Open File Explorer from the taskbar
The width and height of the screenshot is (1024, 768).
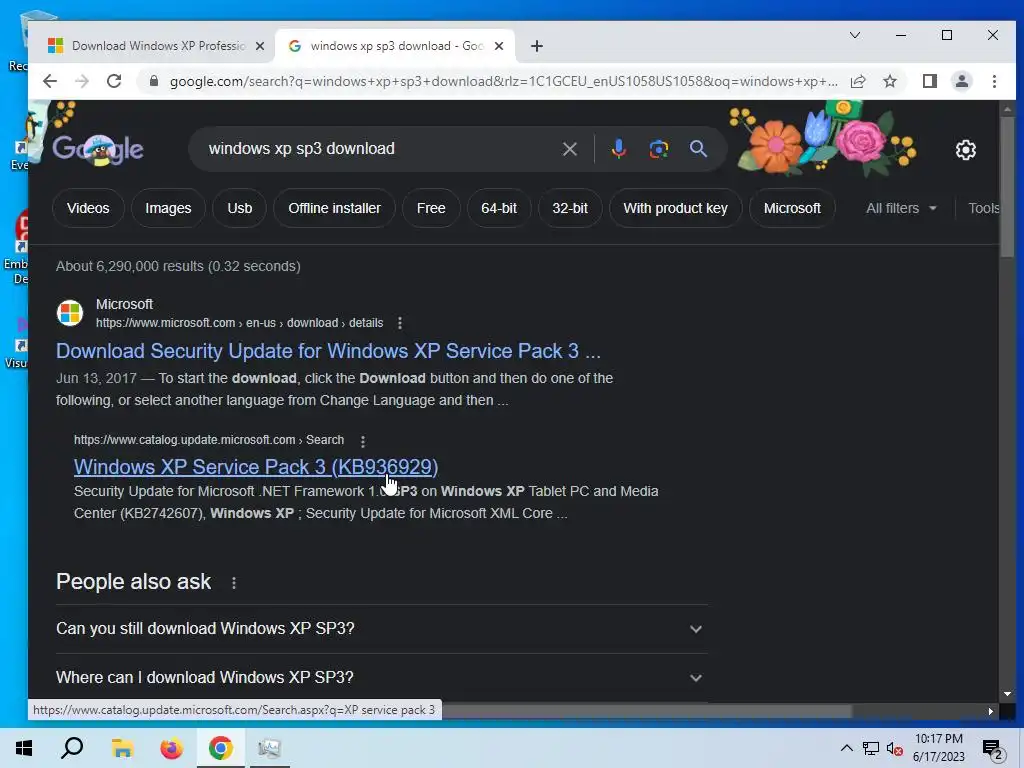click(x=122, y=748)
